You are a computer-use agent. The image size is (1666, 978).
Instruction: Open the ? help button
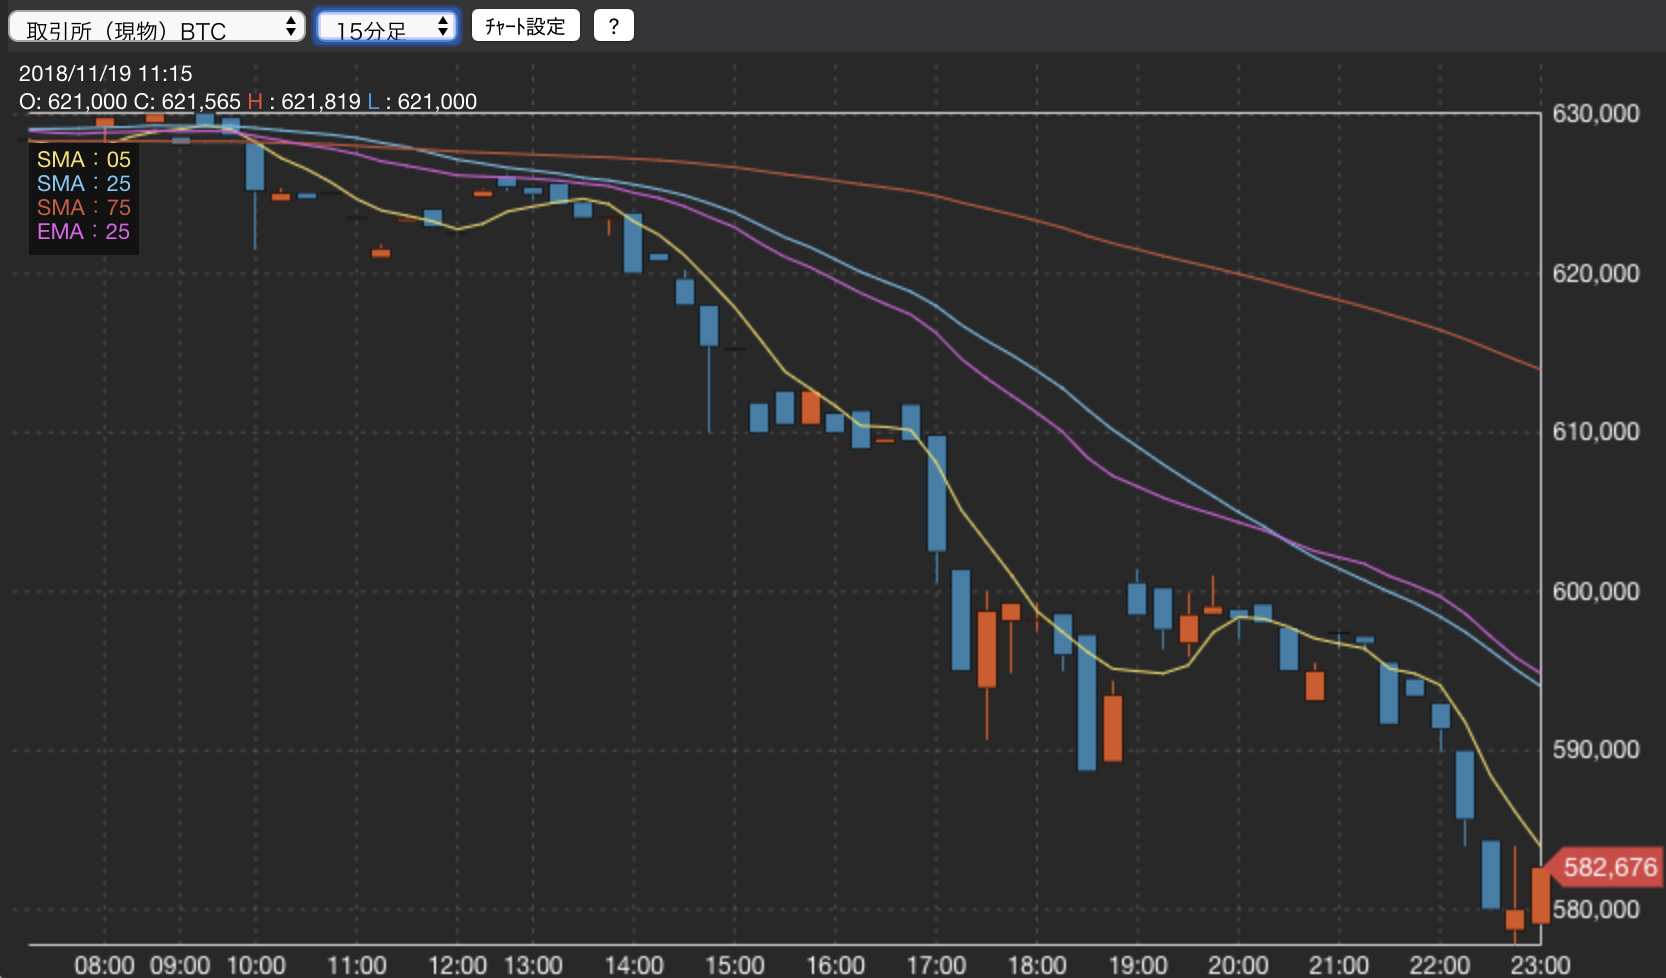[614, 26]
